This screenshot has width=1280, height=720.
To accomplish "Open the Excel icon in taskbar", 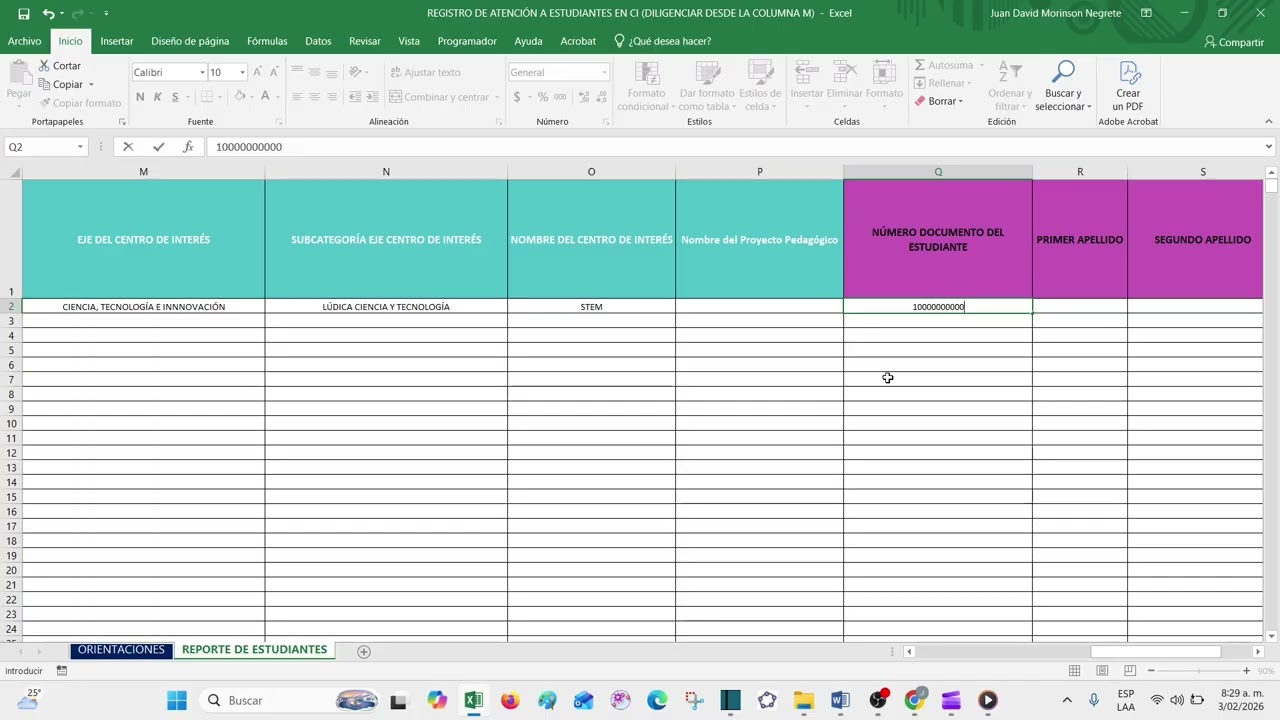I will (474, 700).
